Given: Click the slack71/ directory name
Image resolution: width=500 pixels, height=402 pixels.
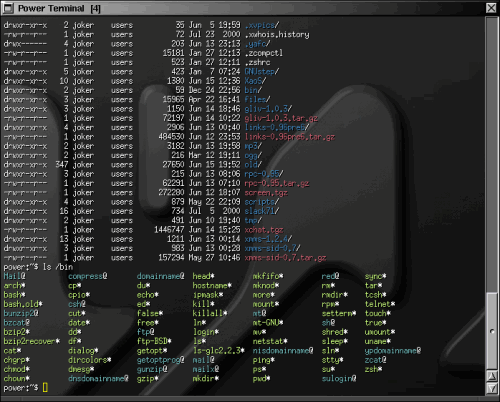Looking at the screenshot, I should tap(262, 211).
